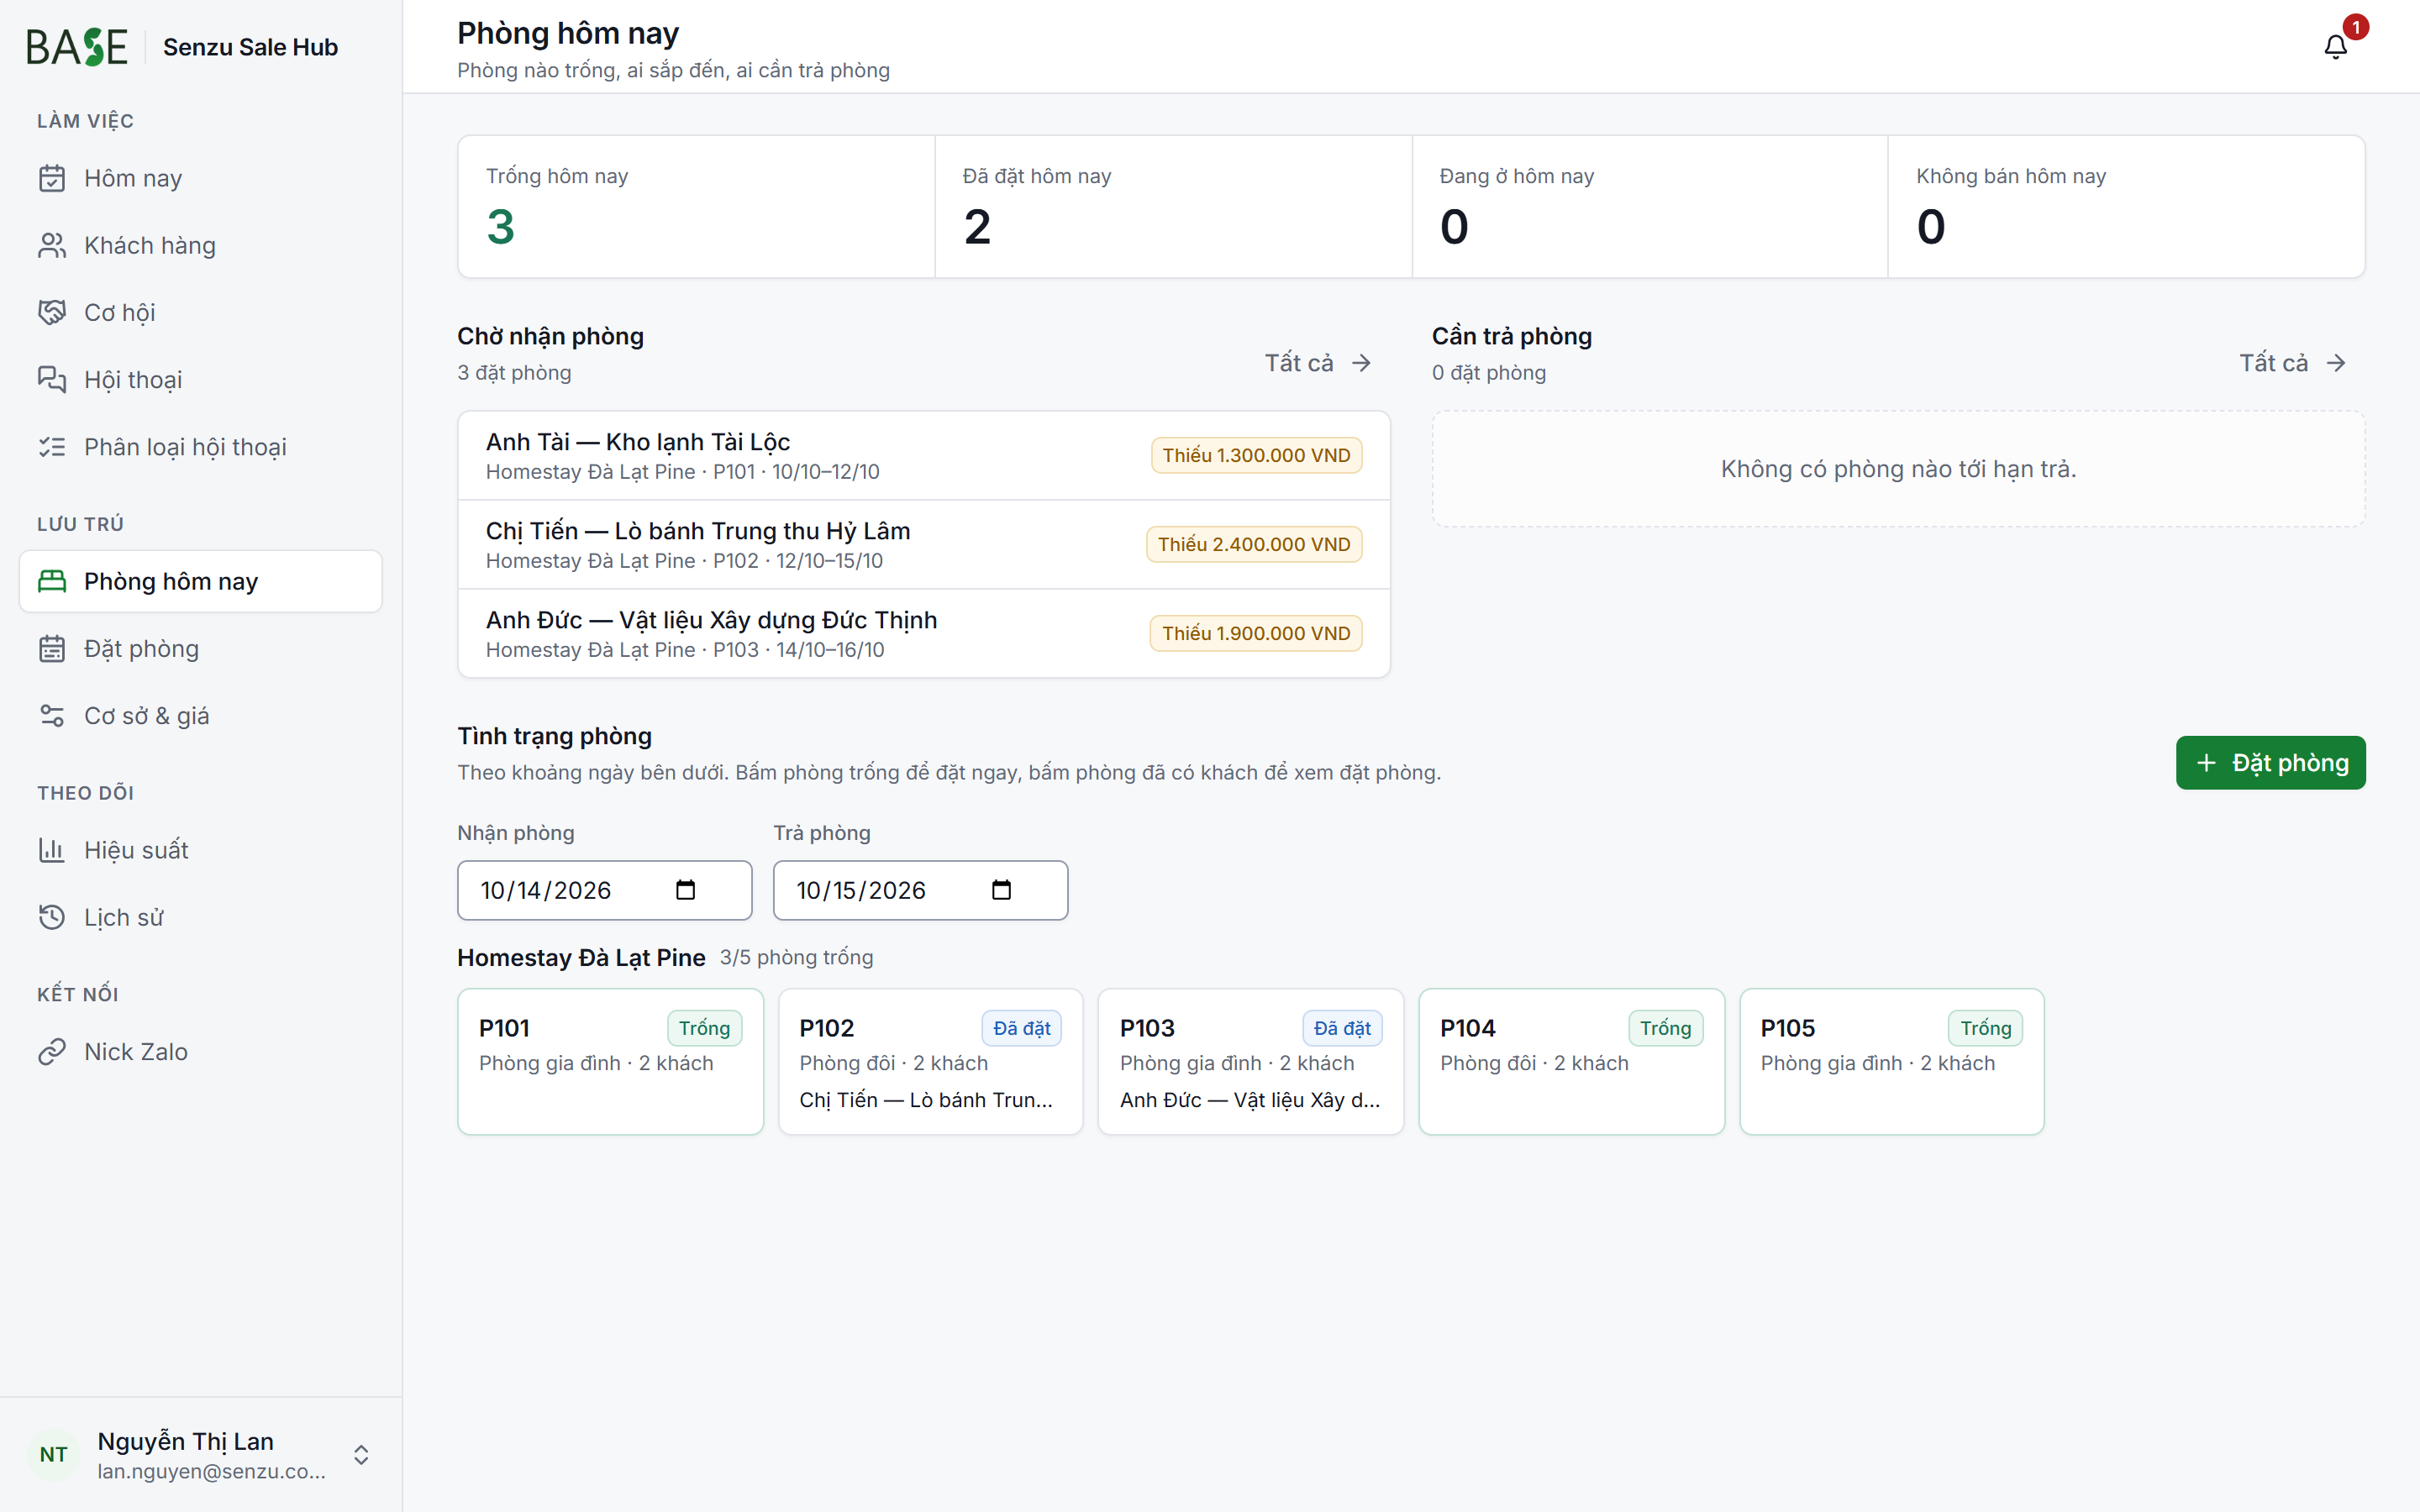Click the Phòng hôm nay bed icon
The height and width of the screenshot is (1512, 2420).
pos(52,581)
